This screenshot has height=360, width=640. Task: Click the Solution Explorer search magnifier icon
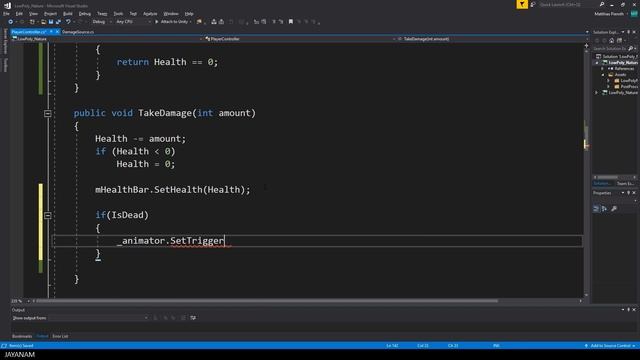coord(631,48)
